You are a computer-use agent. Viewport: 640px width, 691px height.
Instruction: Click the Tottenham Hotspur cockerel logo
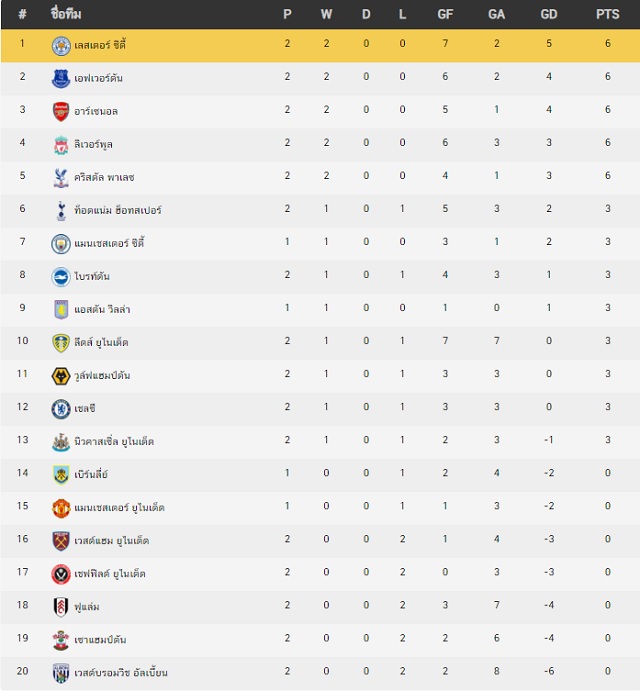click(x=61, y=211)
